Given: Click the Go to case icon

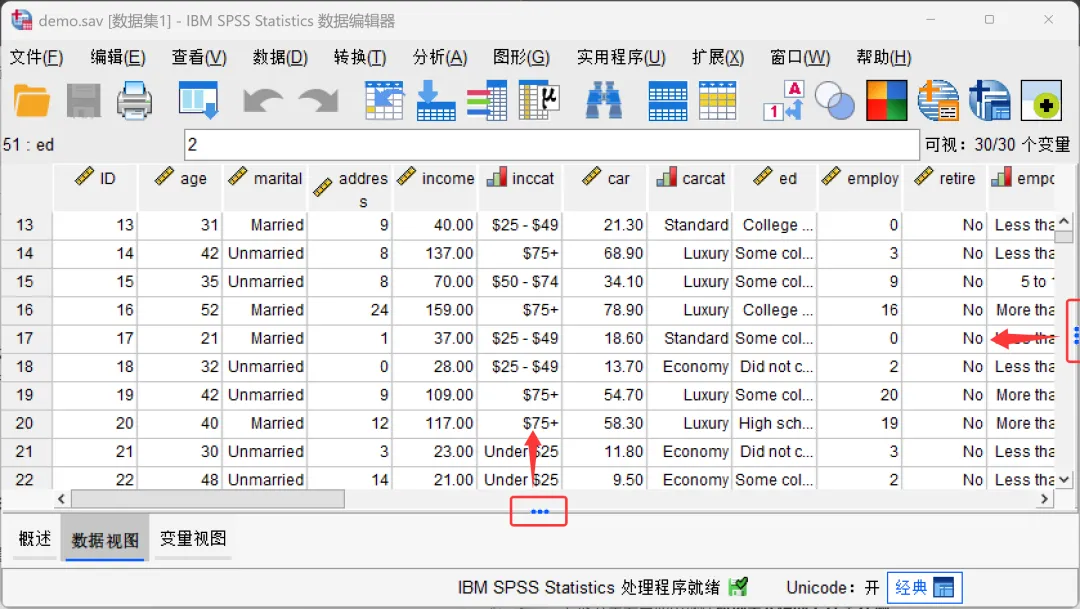Looking at the screenshot, I should [384, 101].
